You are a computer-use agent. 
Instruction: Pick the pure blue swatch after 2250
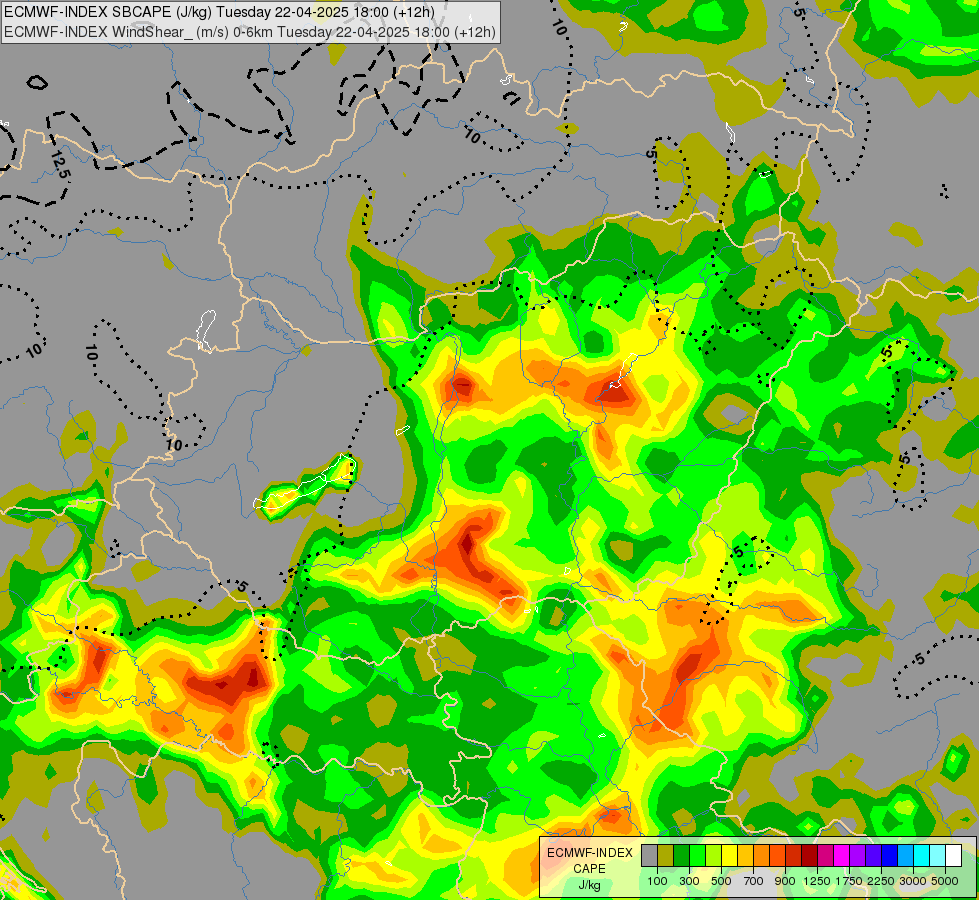pos(890,855)
